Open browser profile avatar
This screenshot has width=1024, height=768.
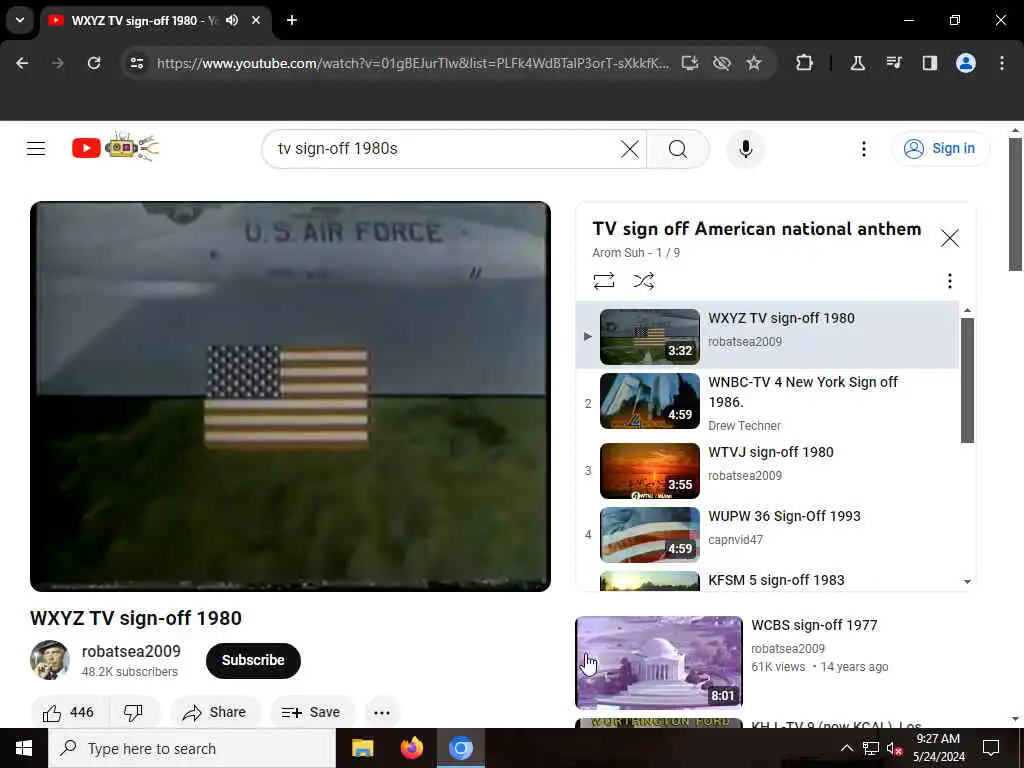(x=966, y=63)
